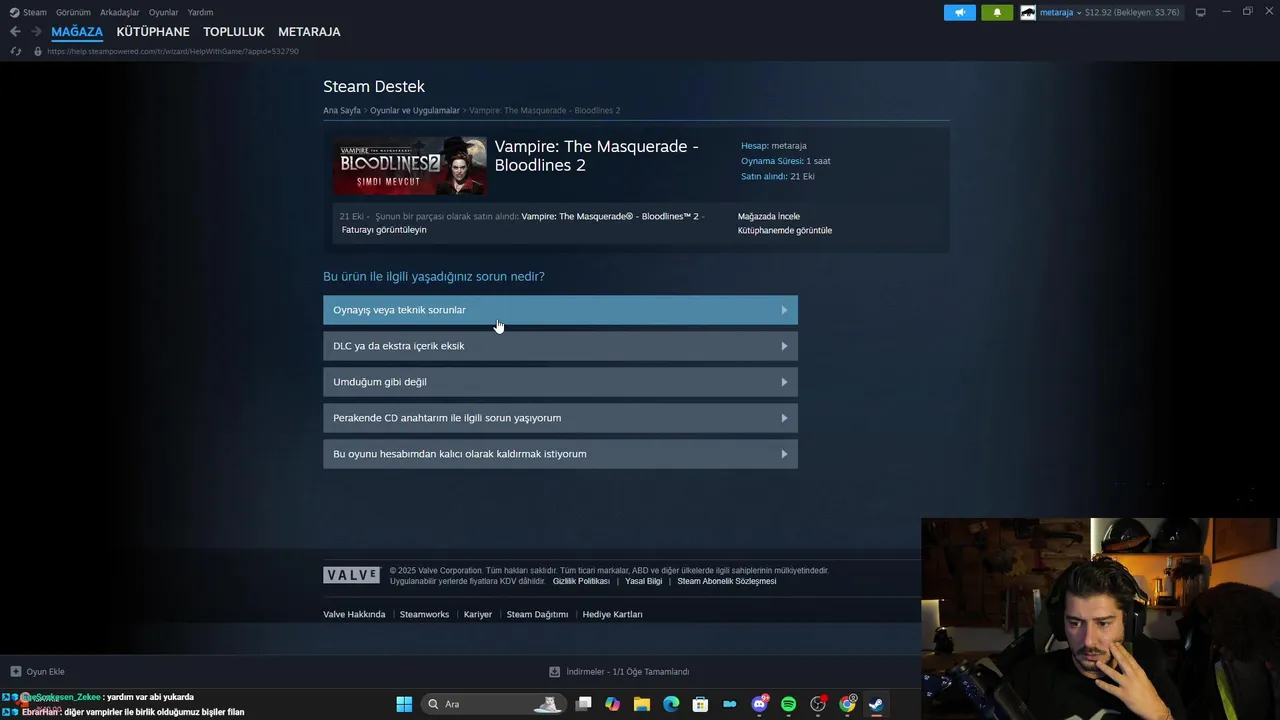Switch to the TOPLULUK tab

coord(234,32)
